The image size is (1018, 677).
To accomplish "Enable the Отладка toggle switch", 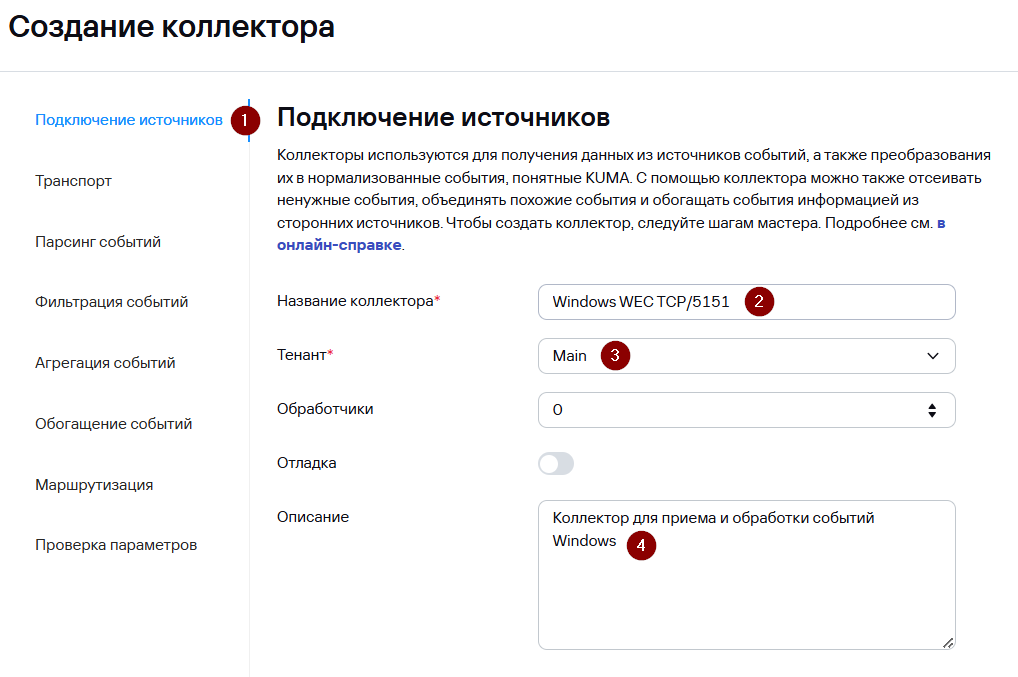I will pos(556,464).
